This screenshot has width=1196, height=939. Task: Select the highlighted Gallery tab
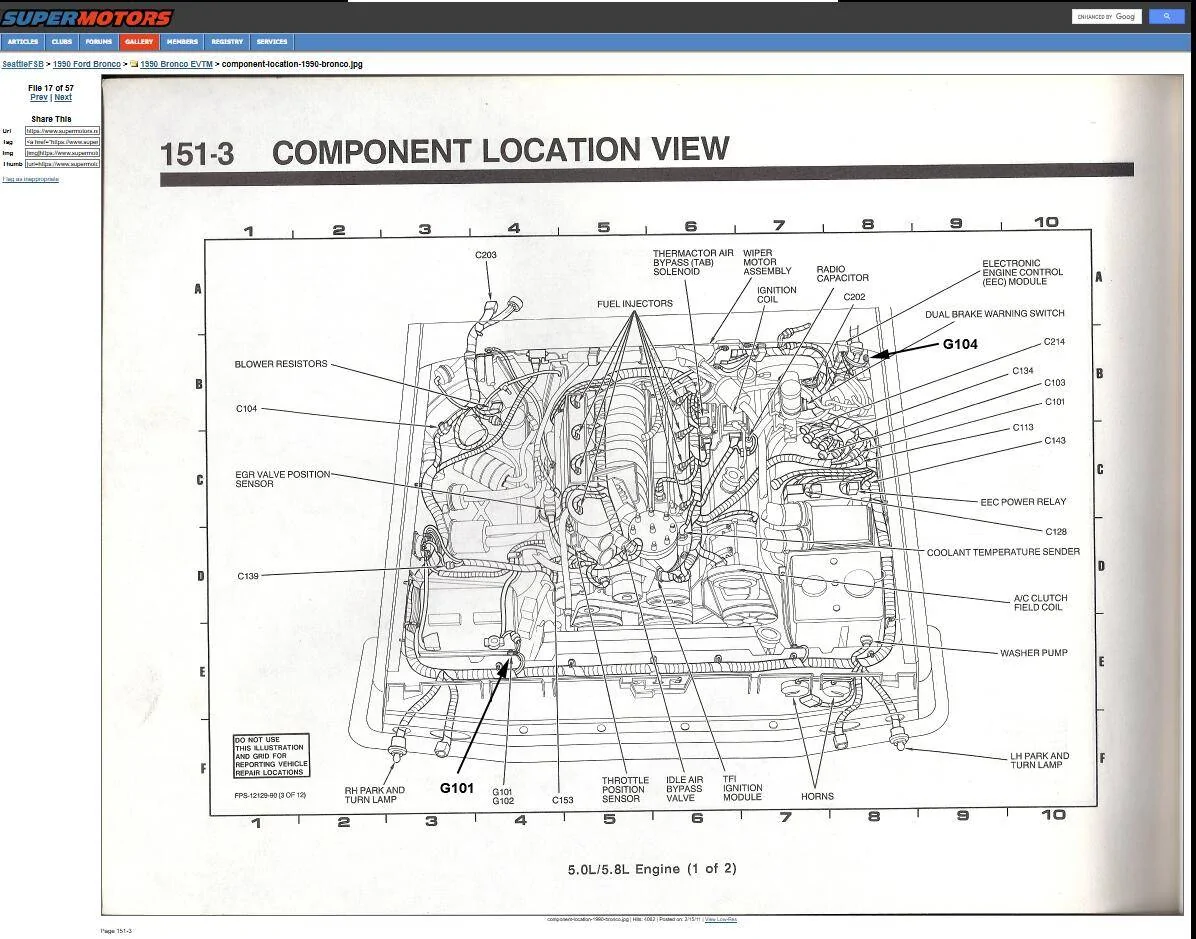(x=139, y=41)
